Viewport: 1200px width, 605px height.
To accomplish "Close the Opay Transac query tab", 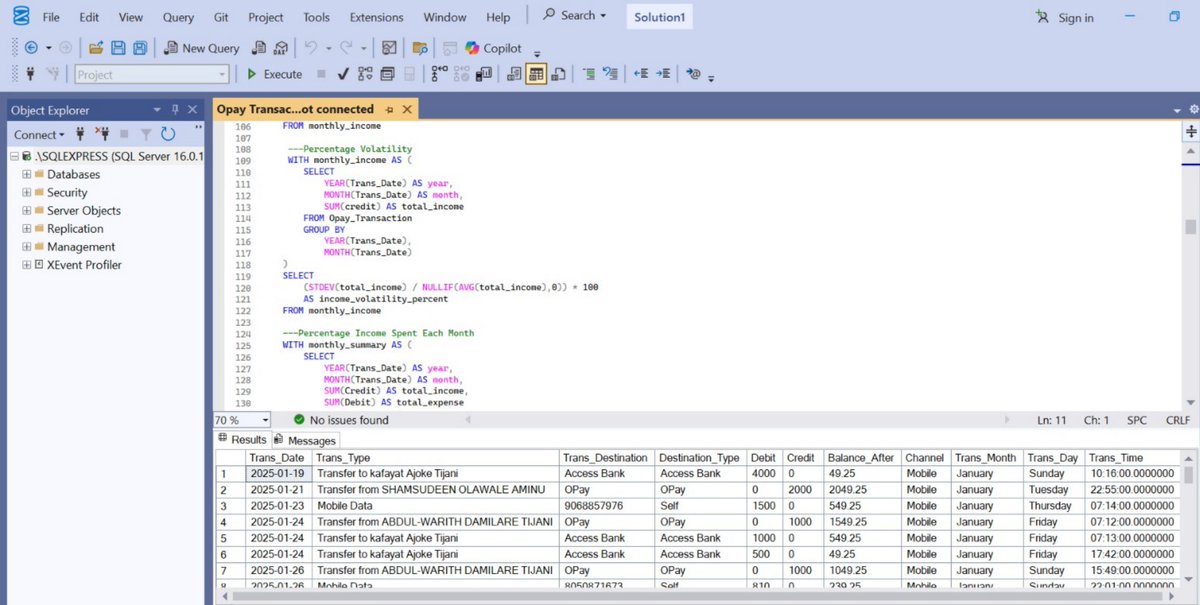I will point(407,109).
